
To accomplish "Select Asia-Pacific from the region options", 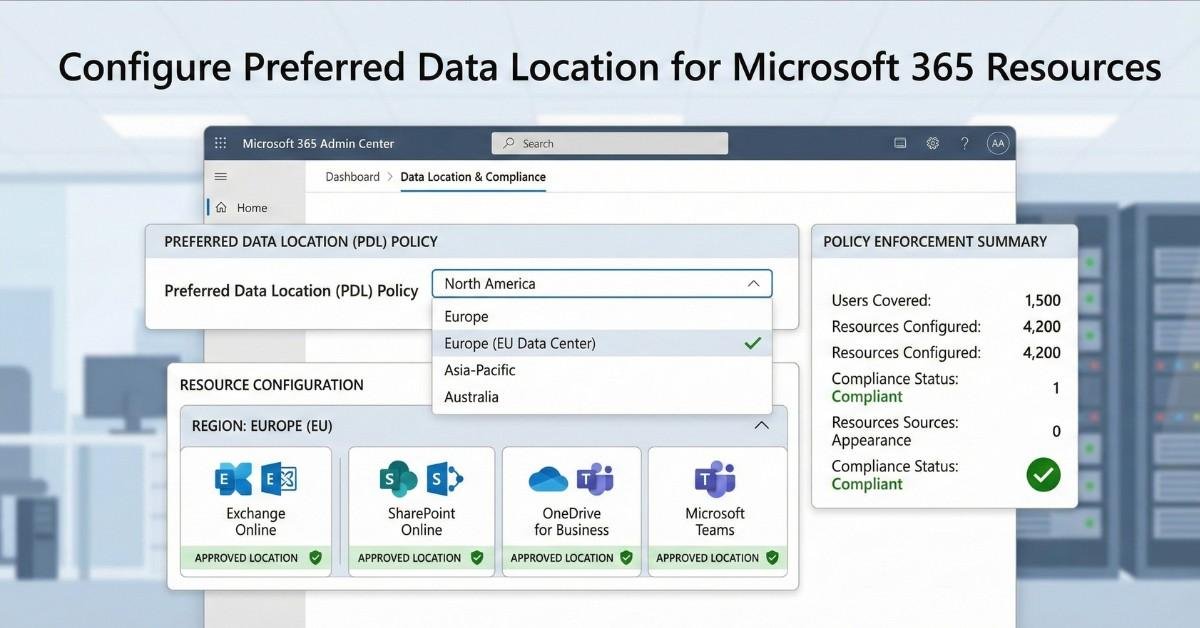I will 480,370.
